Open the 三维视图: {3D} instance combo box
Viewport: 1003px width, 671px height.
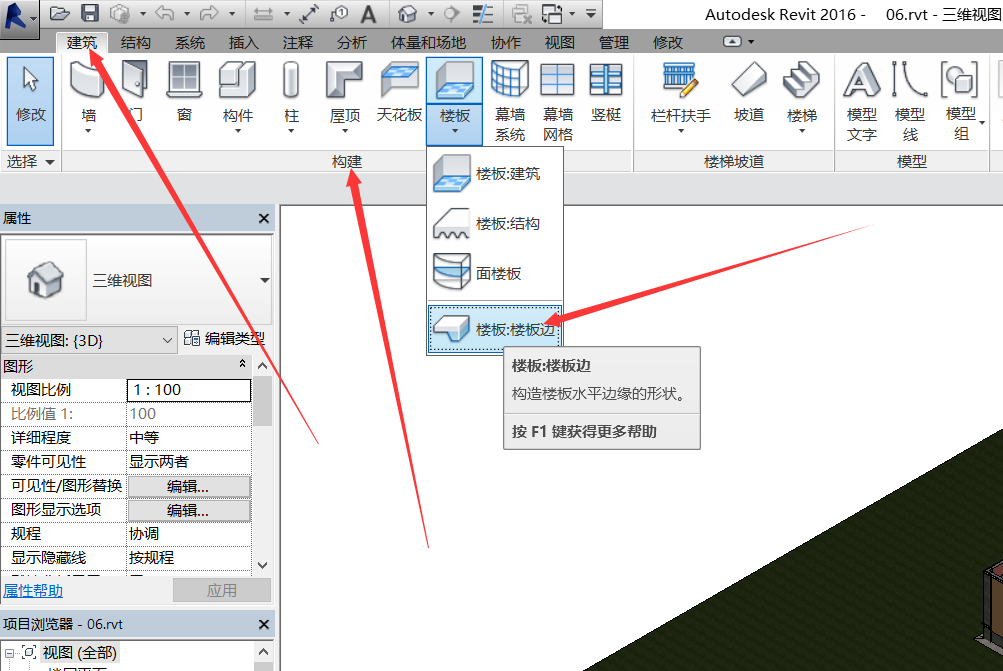click(168, 340)
